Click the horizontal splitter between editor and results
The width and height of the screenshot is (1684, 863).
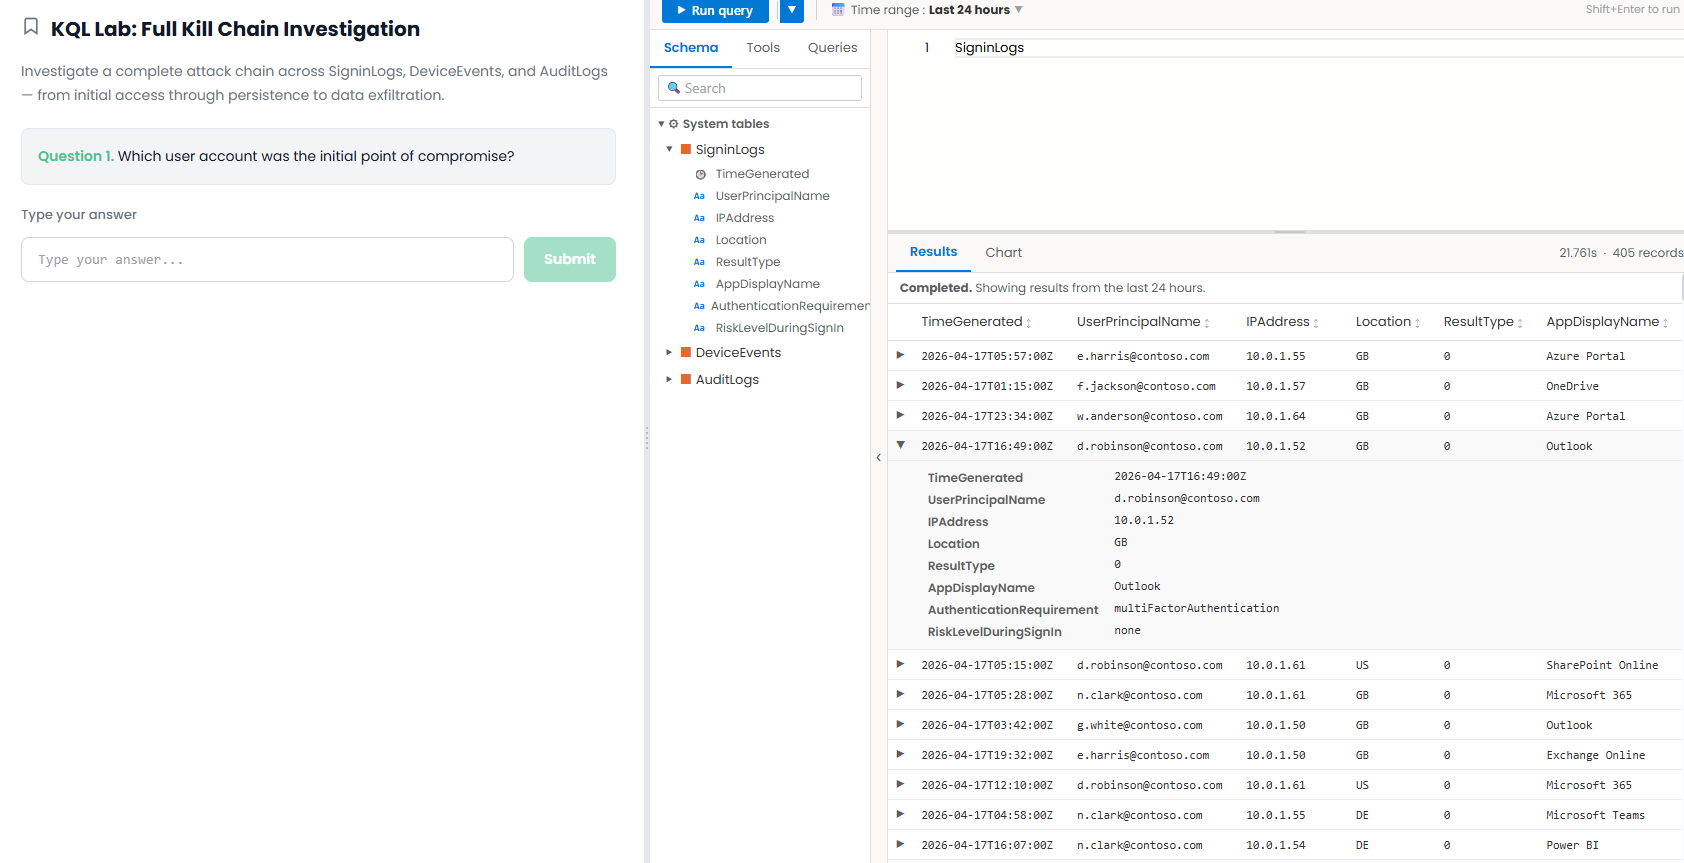tap(1289, 232)
